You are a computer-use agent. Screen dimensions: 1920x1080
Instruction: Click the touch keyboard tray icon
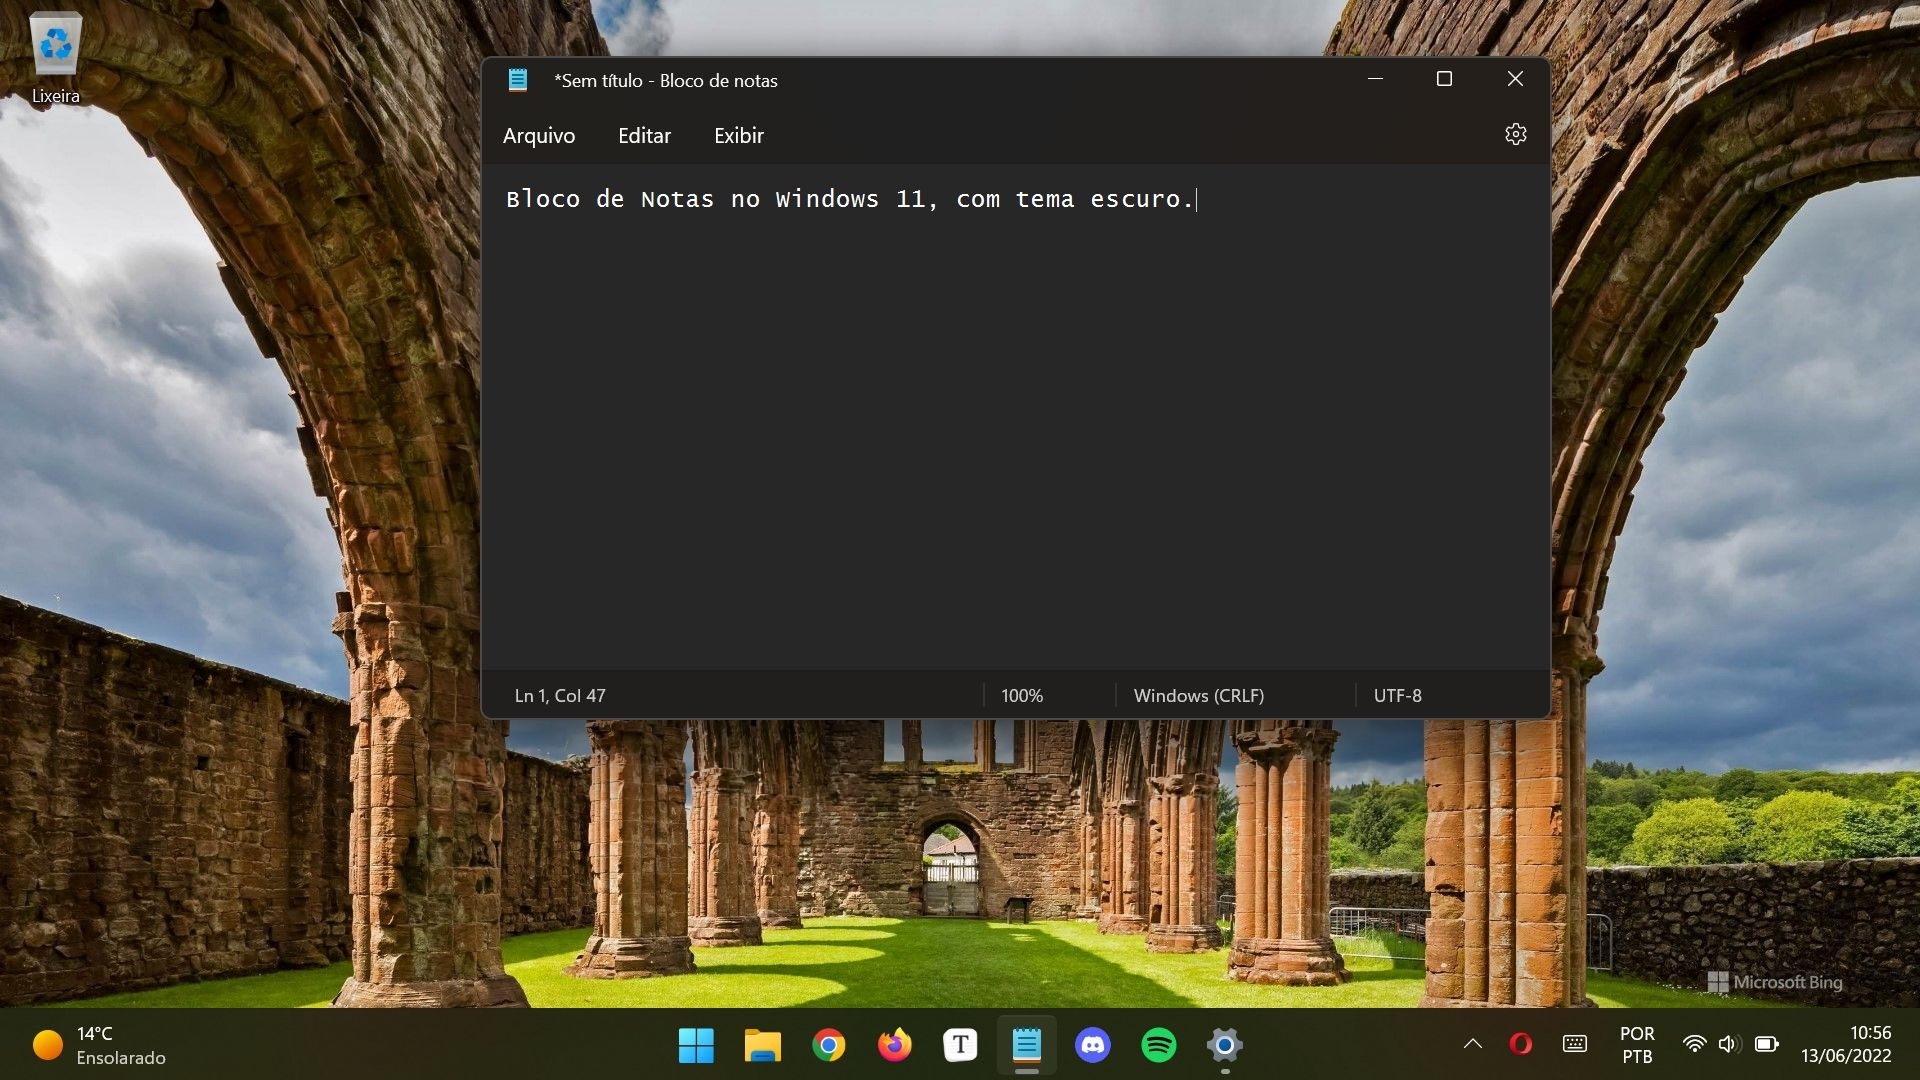pos(1574,1044)
